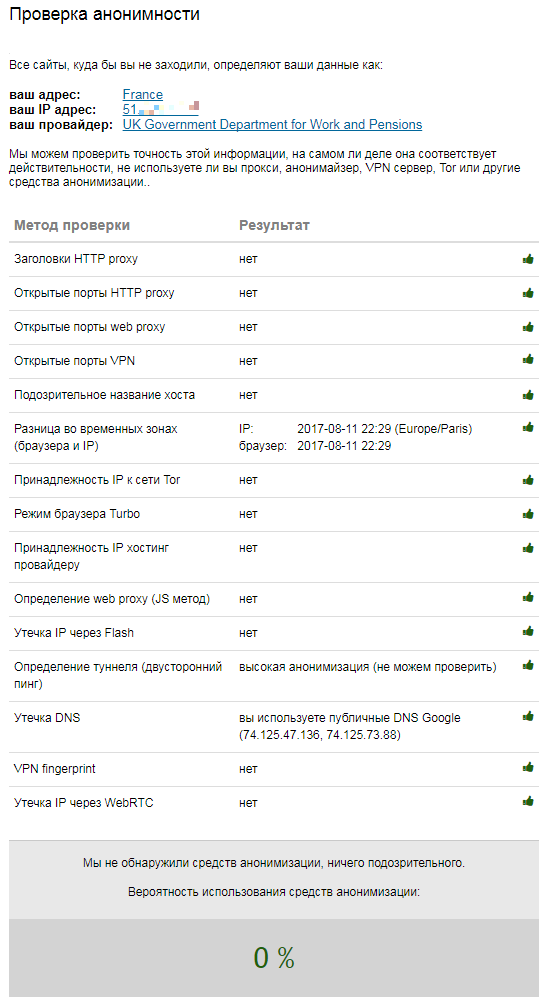Open the partially hidden IP address link
Image resolution: width=549 pixels, height=1002 pixels.
161,109
